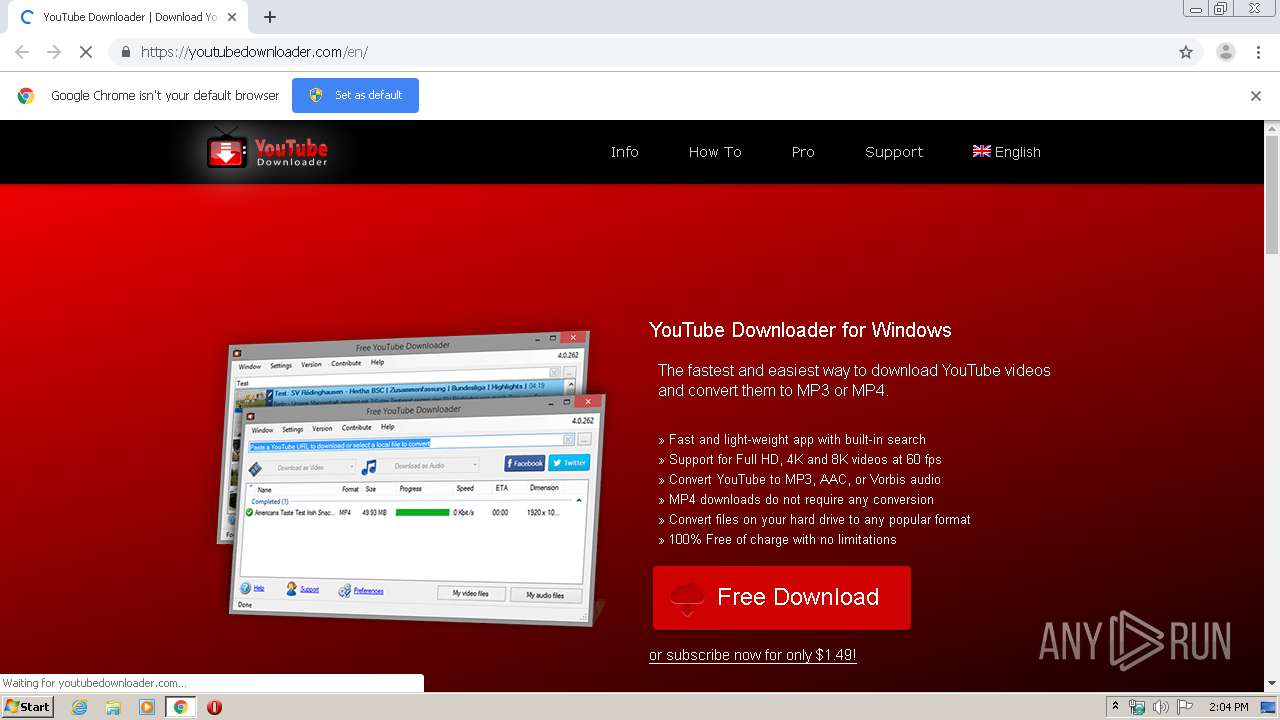
Task: Open Chrome three-dot menu
Action: (x=1258, y=52)
